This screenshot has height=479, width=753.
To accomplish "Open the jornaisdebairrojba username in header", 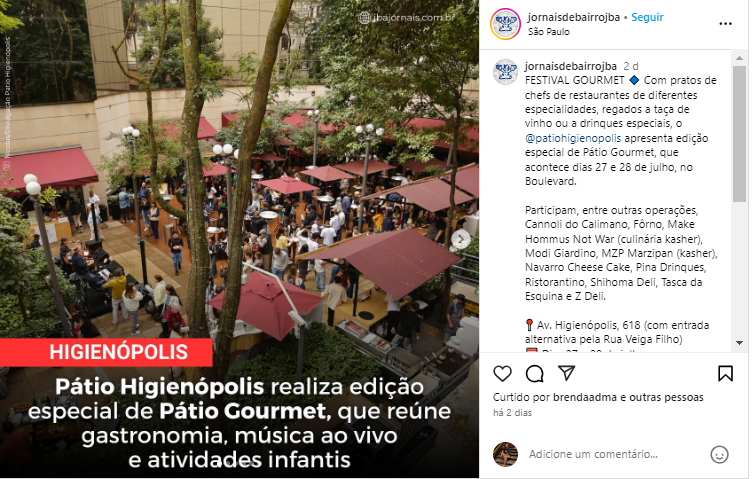I will point(573,17).
